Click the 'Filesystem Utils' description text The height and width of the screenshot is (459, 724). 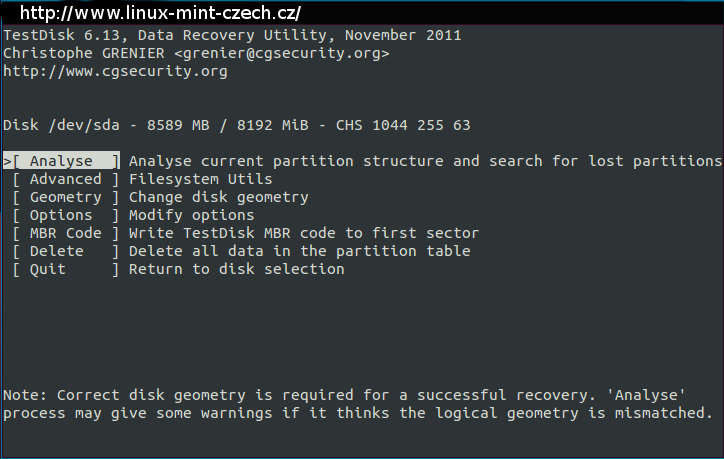pos(201,179)
